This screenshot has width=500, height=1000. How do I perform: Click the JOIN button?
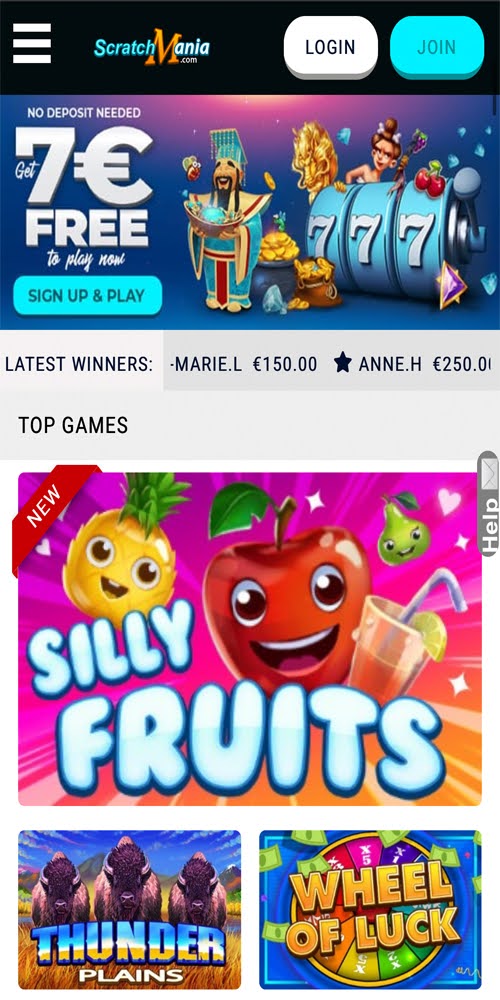437,47
